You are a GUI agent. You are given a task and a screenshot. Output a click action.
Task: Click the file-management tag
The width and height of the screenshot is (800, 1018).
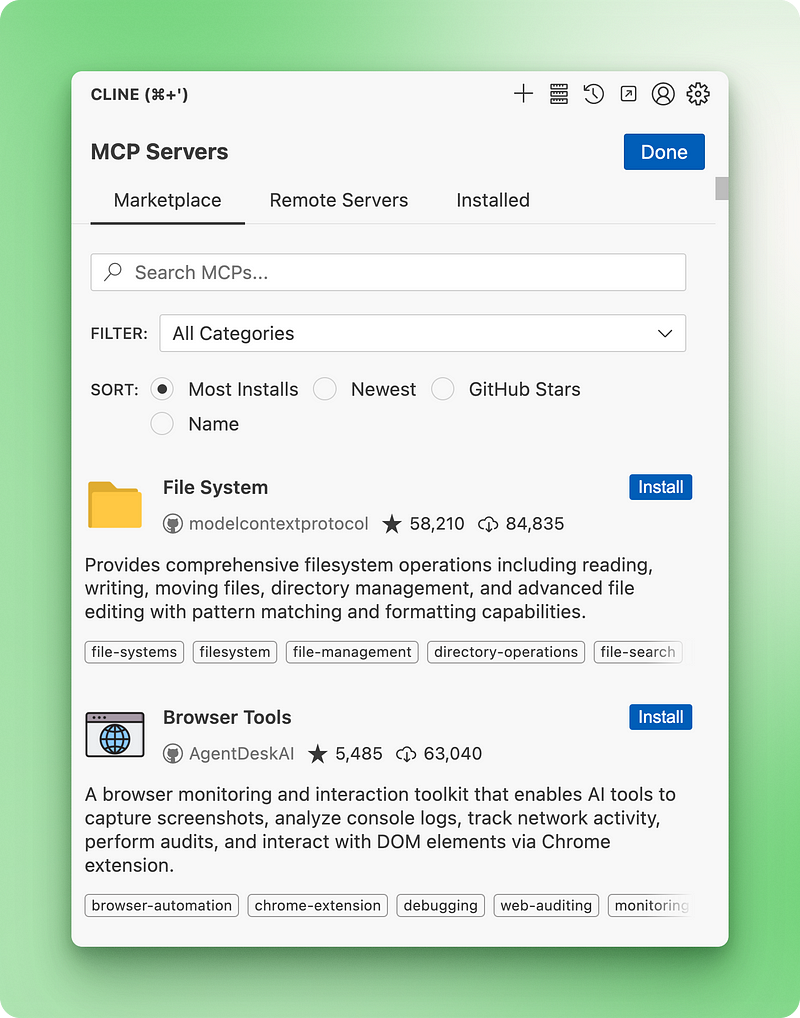(x=352, y=652)
